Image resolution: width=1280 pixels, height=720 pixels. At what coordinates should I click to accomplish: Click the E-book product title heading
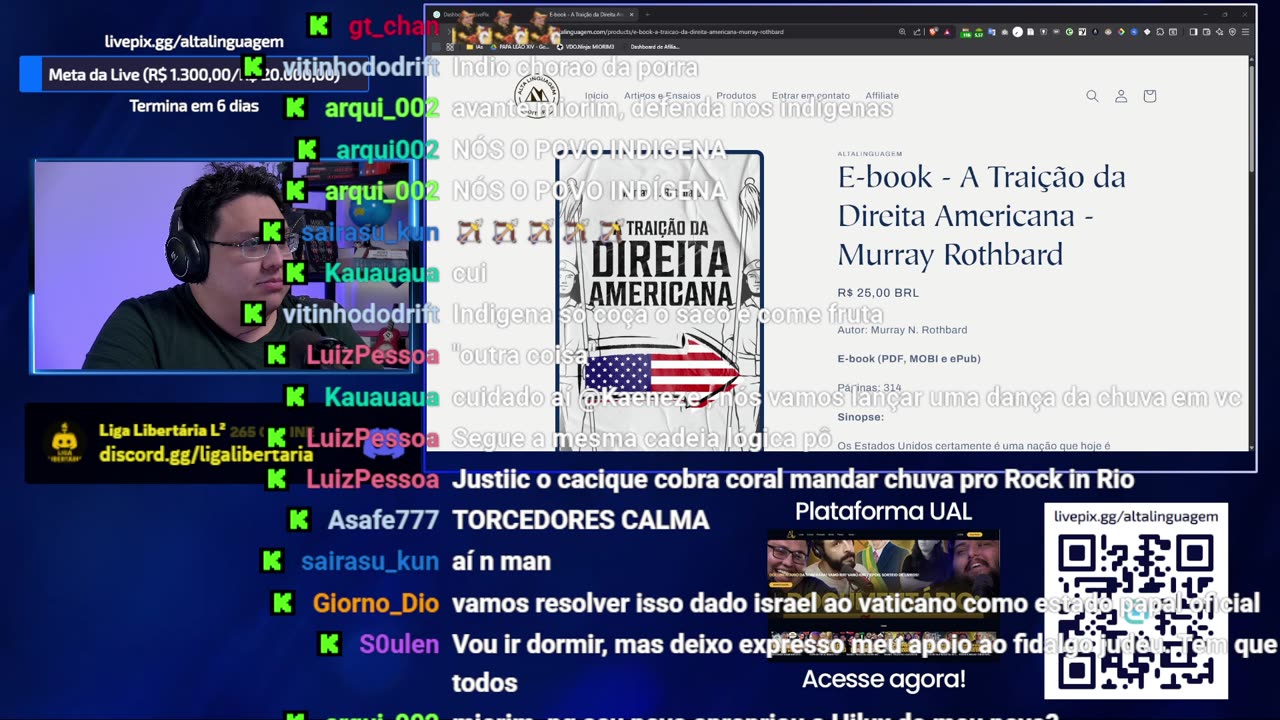tap(982, 215)
